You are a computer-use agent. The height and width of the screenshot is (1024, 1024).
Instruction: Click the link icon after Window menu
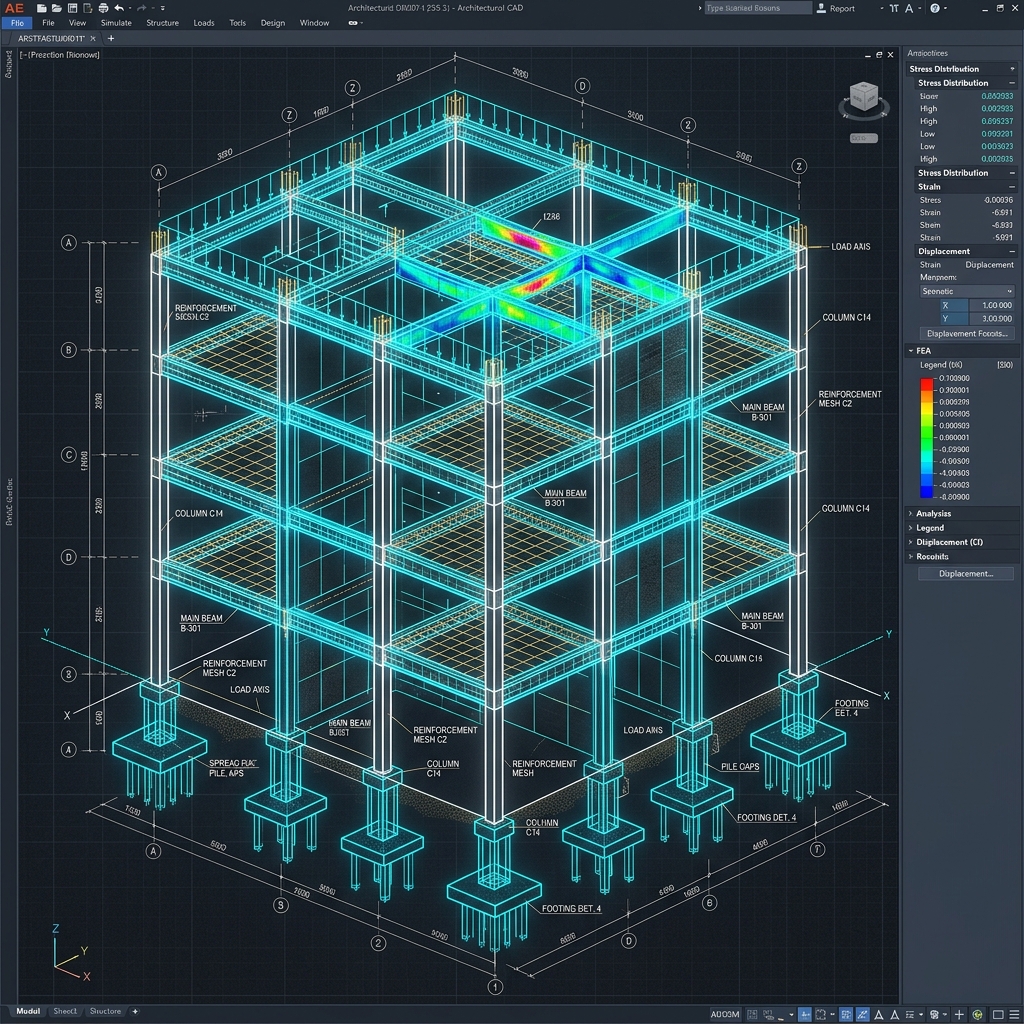click(x=353, y=23)
